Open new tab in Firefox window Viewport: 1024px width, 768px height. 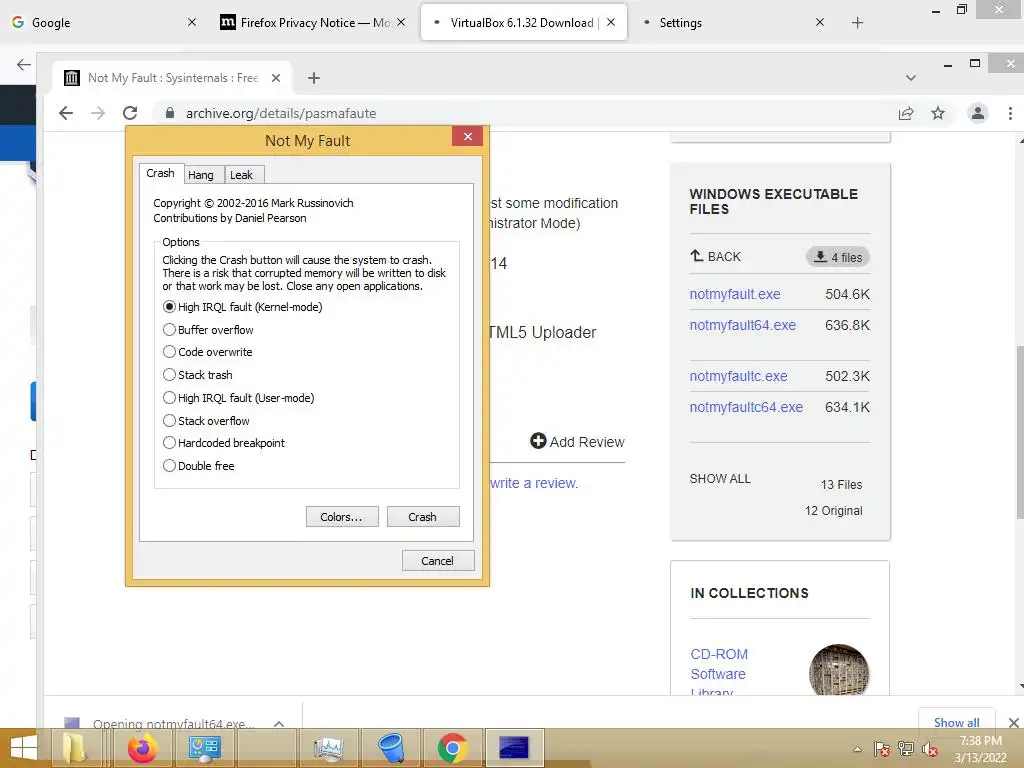tap(857, 23)
